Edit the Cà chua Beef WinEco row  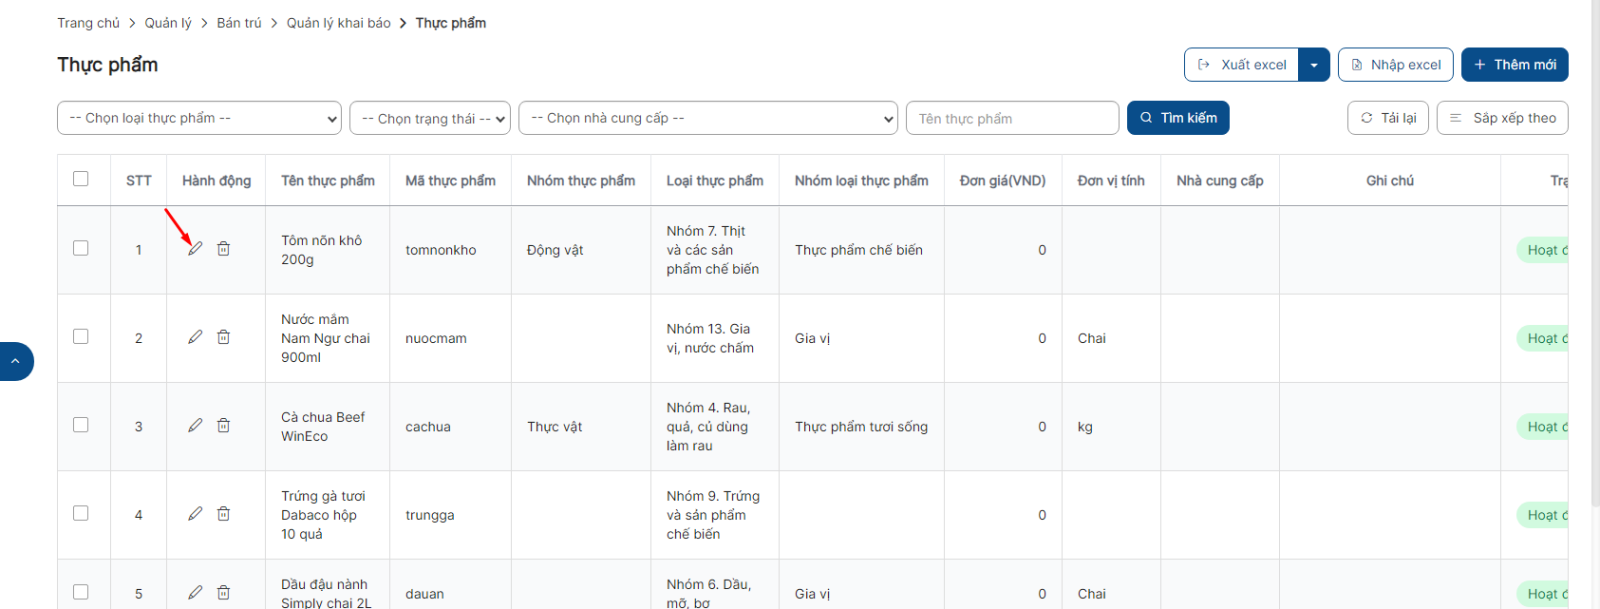[195, 425]
